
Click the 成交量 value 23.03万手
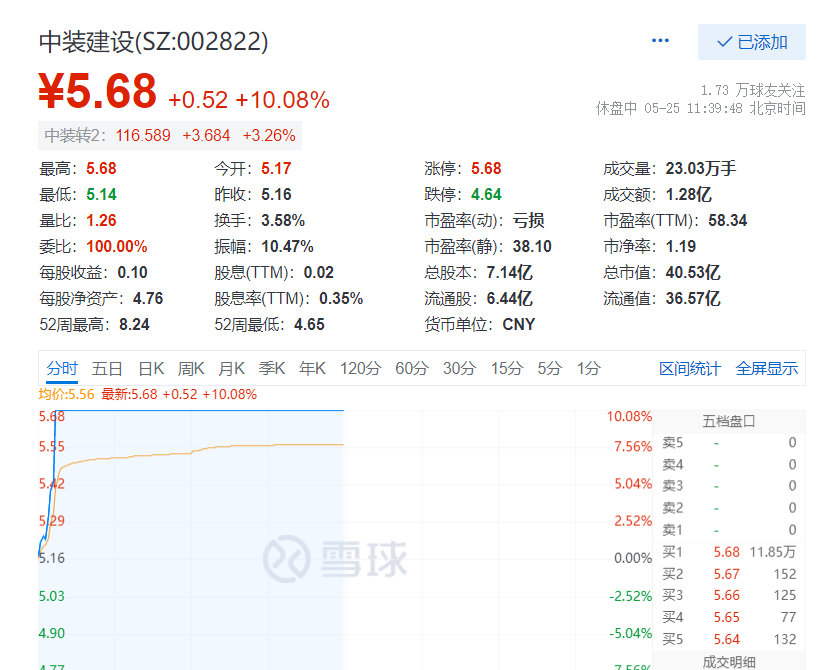[x=701, y=168]
